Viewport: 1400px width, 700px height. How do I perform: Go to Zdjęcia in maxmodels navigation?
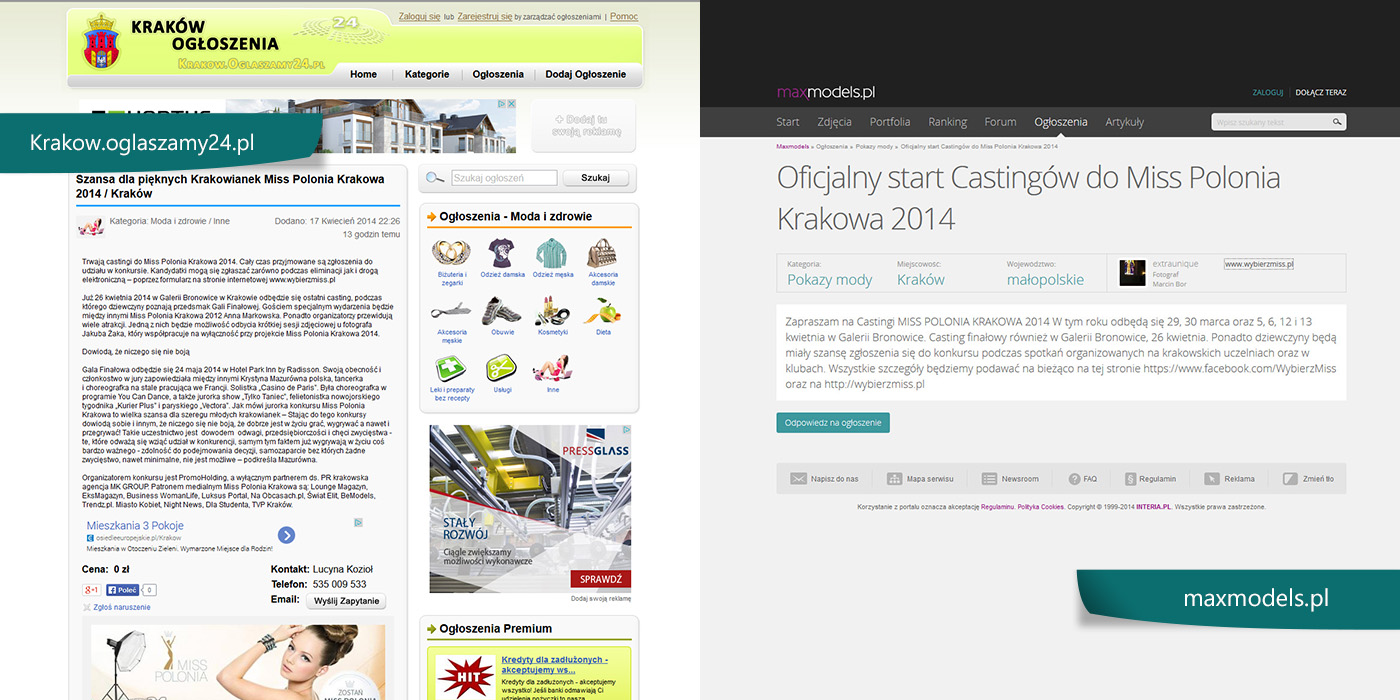click(x=834, y=122)
